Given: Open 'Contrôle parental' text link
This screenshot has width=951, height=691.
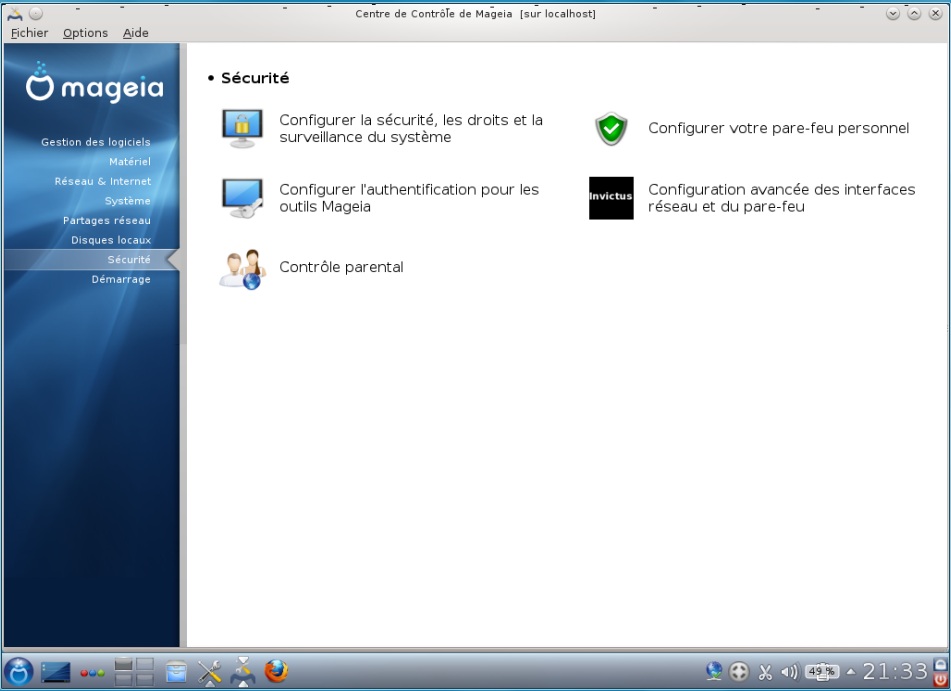Looking at the screenshot, I should 341,267.
